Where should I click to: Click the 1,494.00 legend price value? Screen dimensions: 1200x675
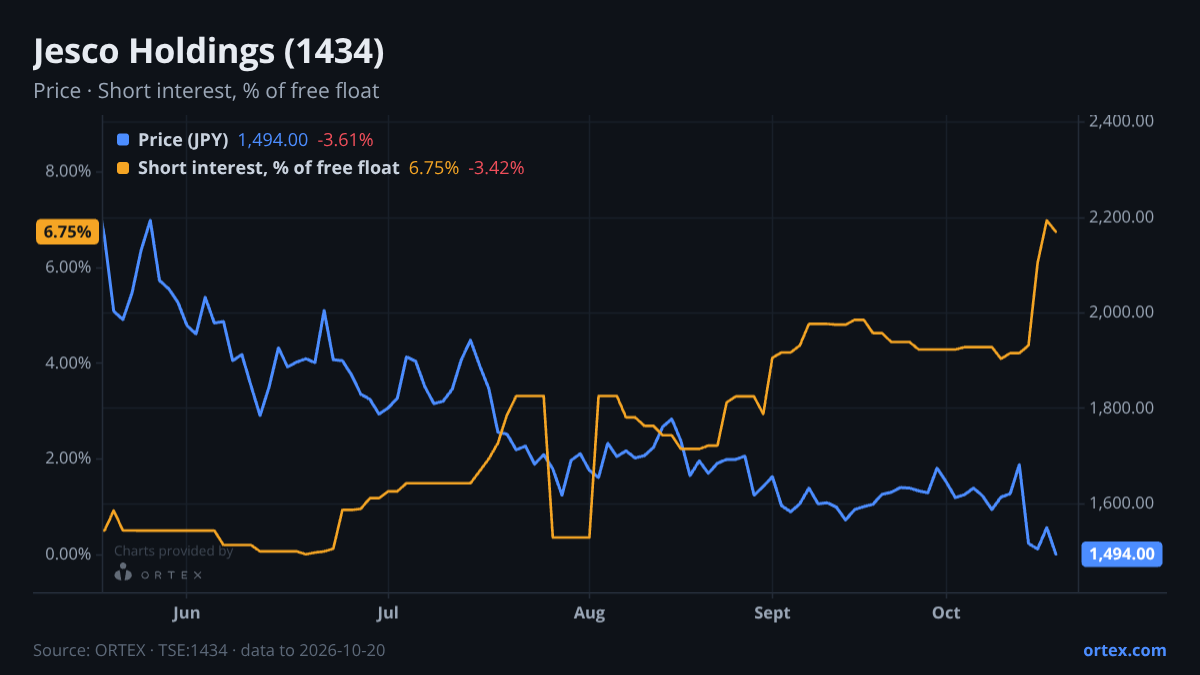pos(273,140)
